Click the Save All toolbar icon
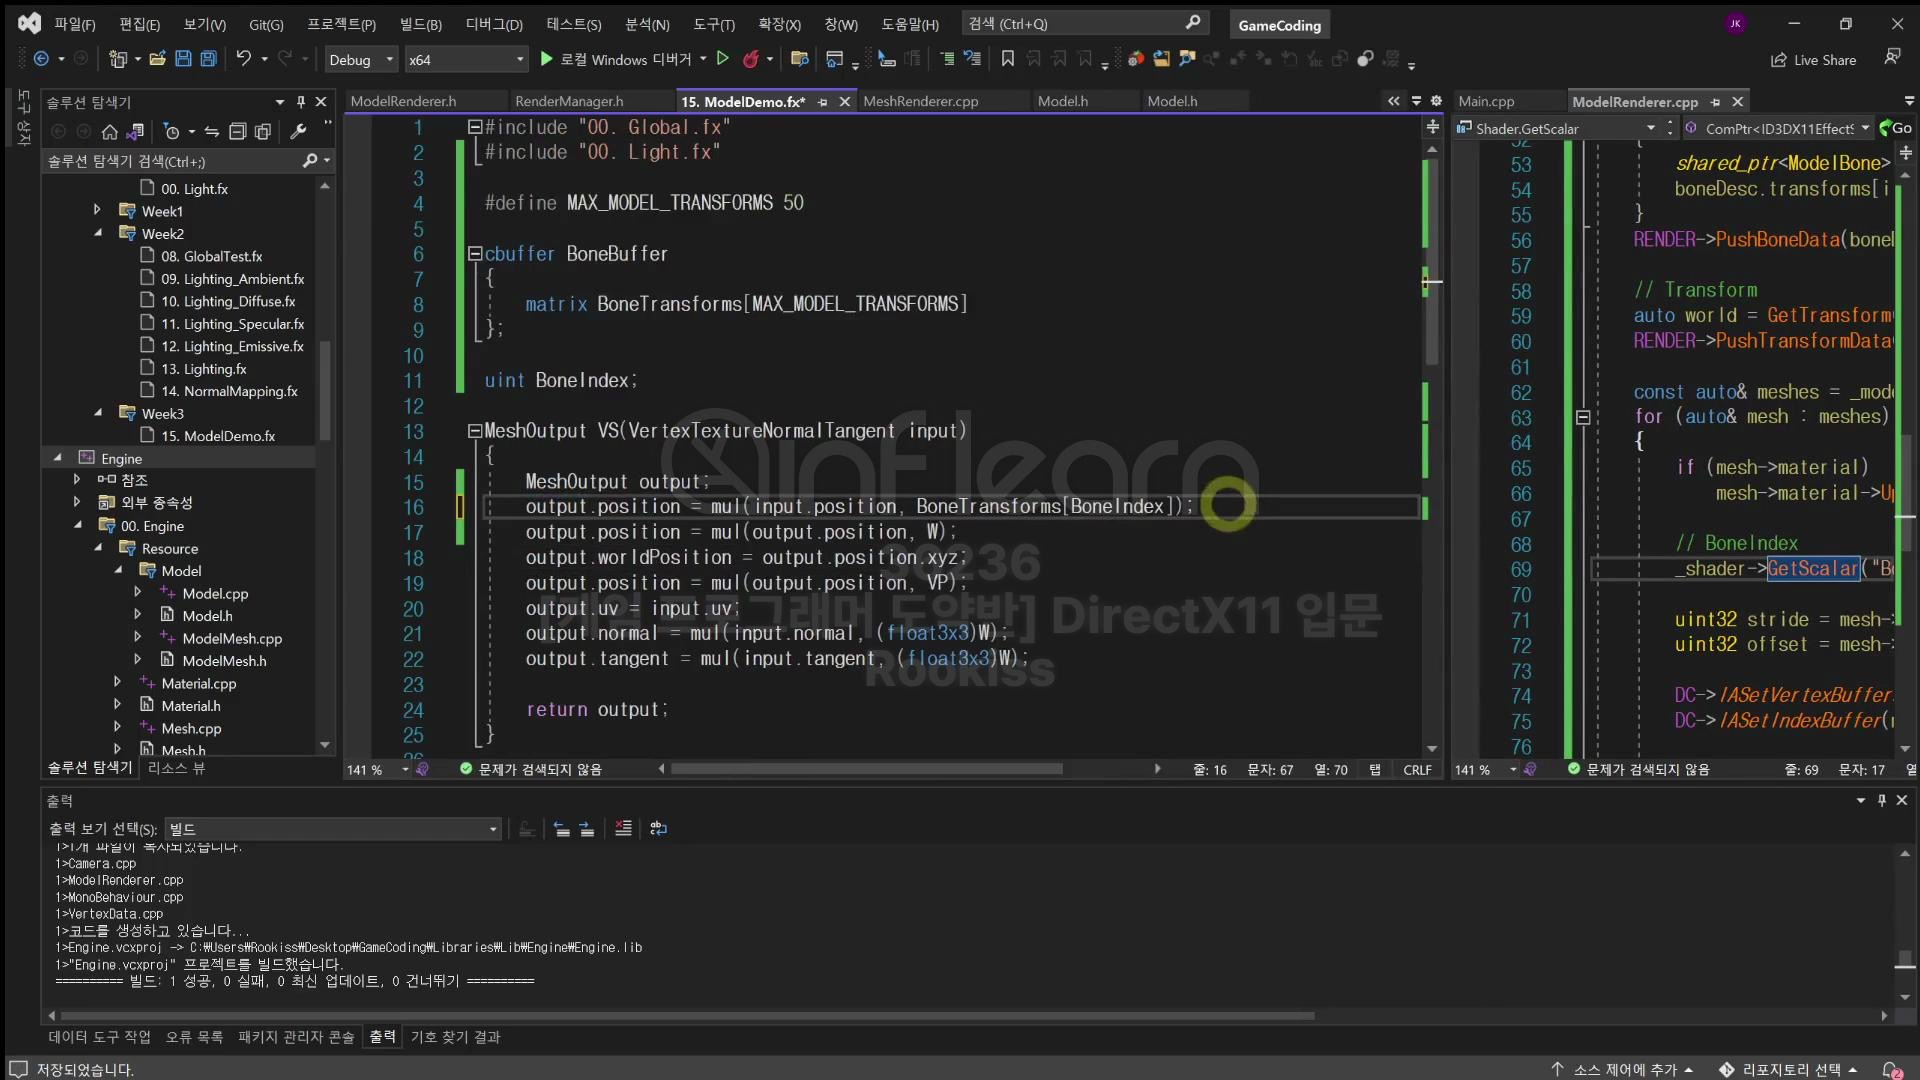 [x=208, y=59]
